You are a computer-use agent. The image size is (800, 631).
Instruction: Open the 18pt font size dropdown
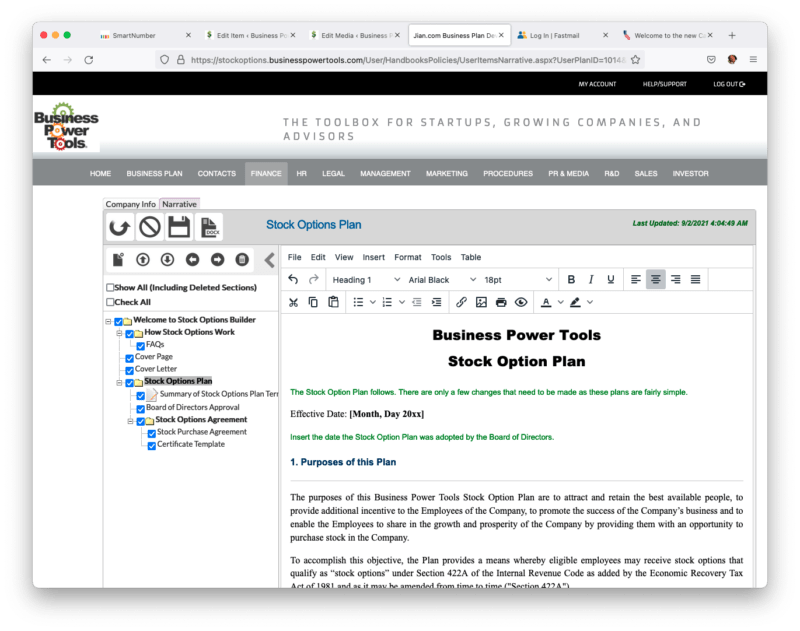517,280
